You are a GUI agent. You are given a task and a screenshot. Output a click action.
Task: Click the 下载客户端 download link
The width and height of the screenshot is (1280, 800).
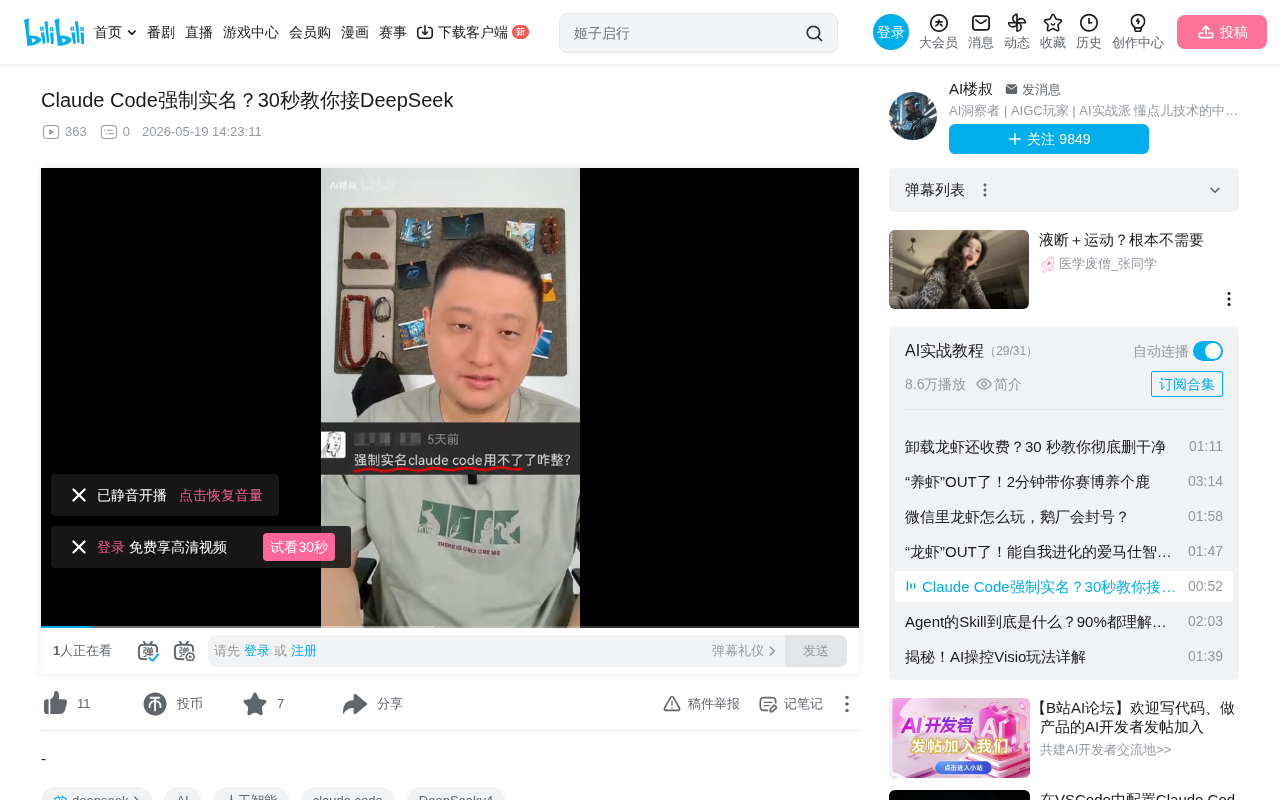coord(472,33)
